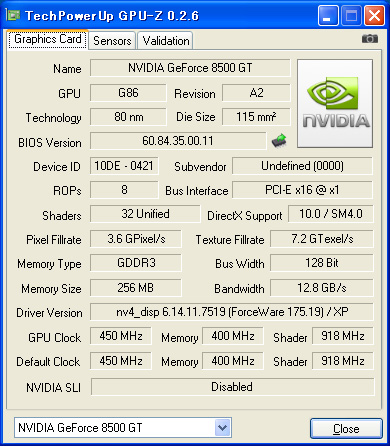Open the graphics card selection dropdown arrow
Image resolution: width=390 pixels, height=446 pixels.
click(x=222, y=427)
